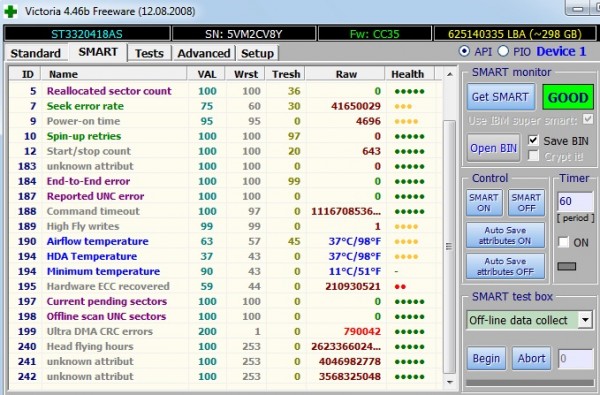Select the Seek error rate row
Image resolution: width=600 pixels, height=395 pixels.
coord(226,106)
